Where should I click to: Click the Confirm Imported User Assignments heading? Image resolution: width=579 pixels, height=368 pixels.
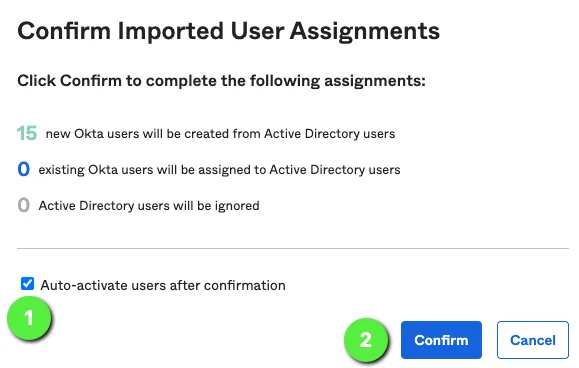point(229,31)
